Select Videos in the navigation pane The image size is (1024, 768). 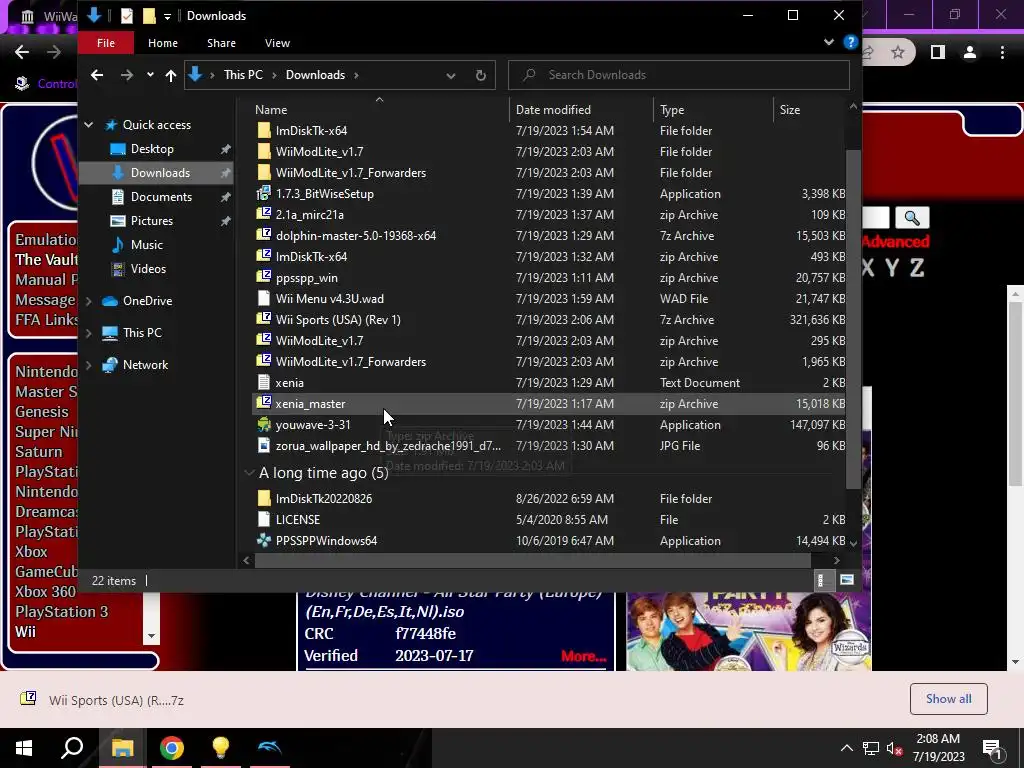coord(148,269)
